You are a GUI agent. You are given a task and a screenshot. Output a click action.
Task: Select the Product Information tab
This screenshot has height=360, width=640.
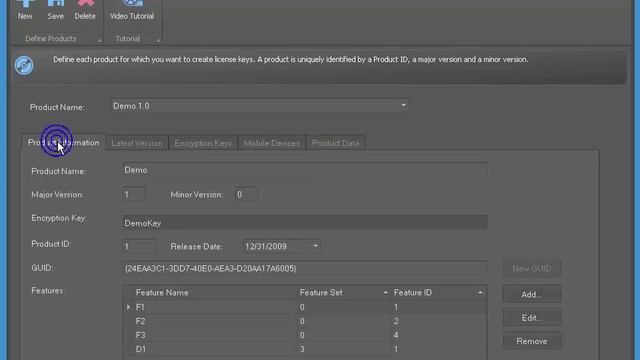[63, 142]
